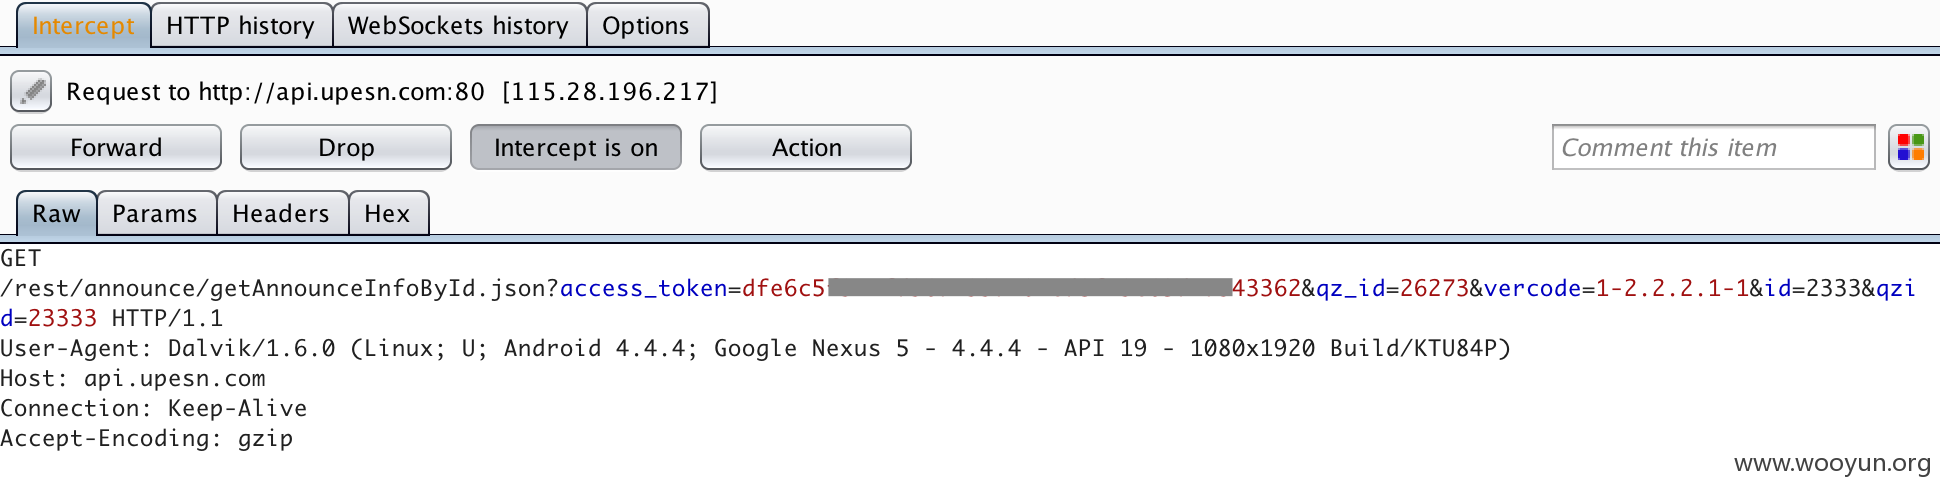View the request in Hex tab
Image resolution: width=1940 pixels, height=492 pixels.
coord(388,214)
